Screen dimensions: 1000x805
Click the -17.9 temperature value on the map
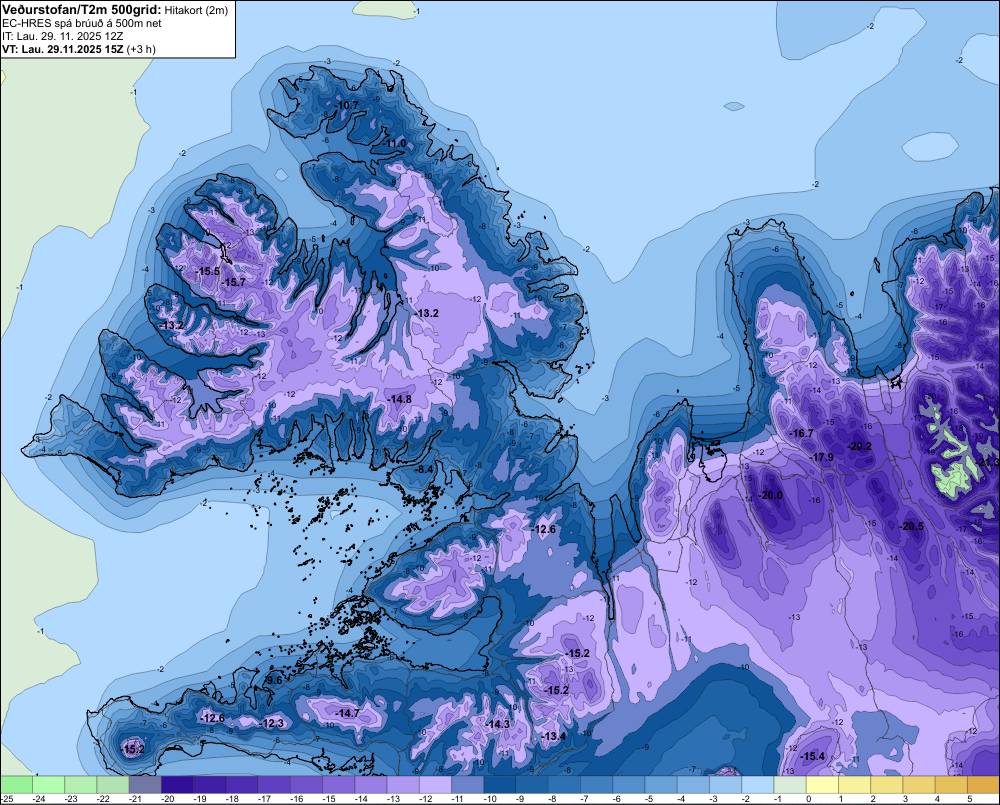coord(822,457)
